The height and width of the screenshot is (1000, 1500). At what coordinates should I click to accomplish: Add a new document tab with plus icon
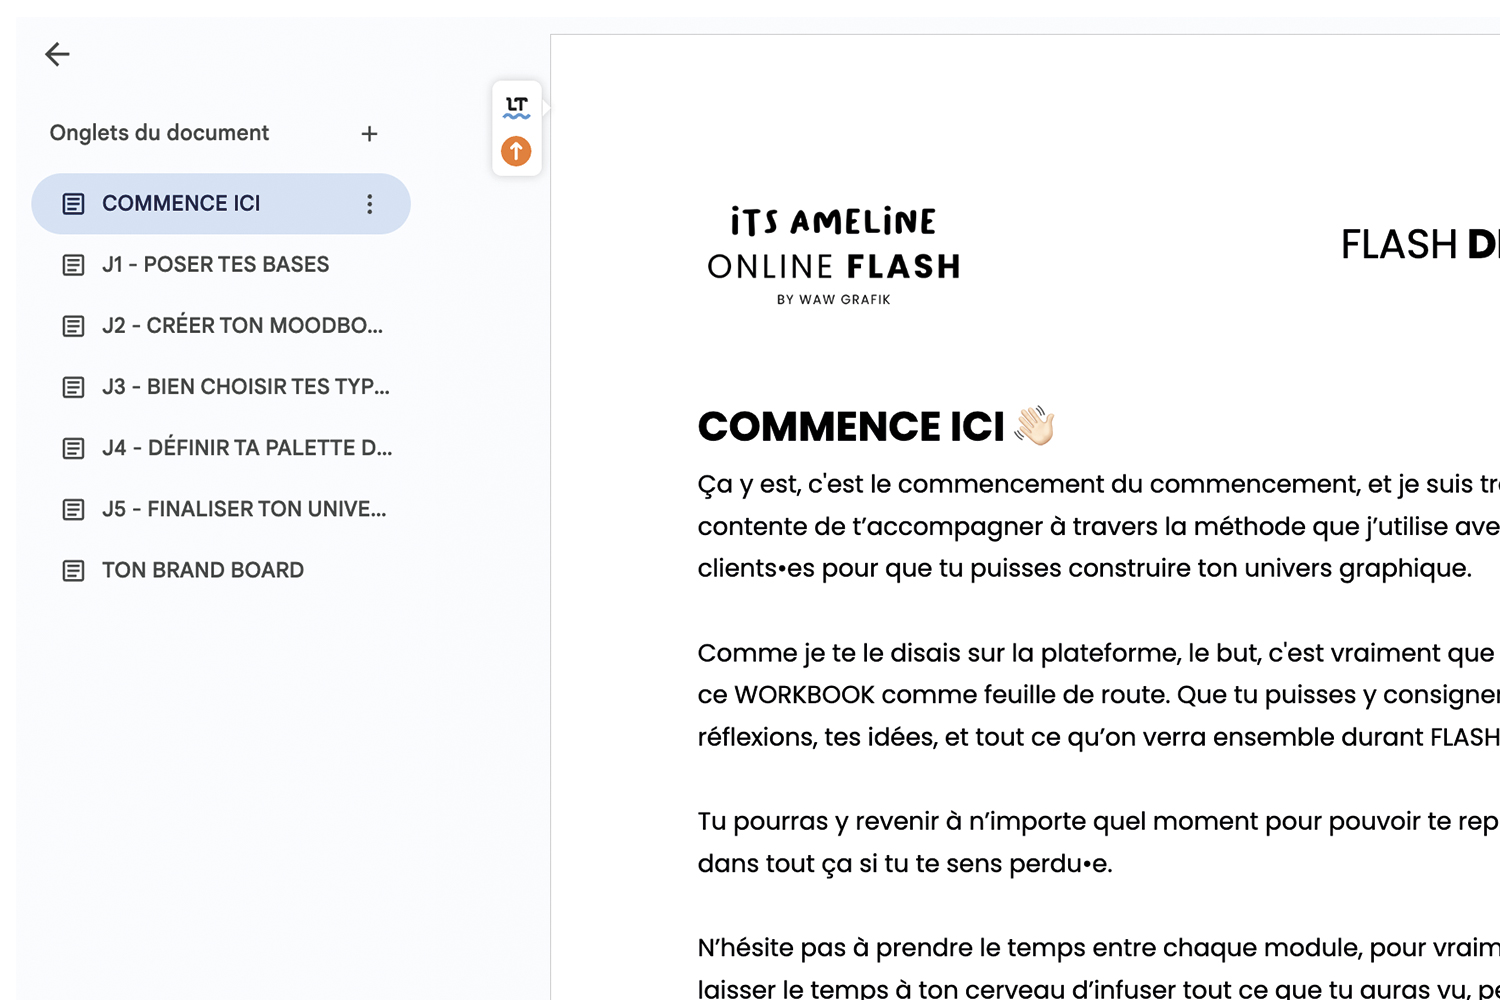pos(369,134)
